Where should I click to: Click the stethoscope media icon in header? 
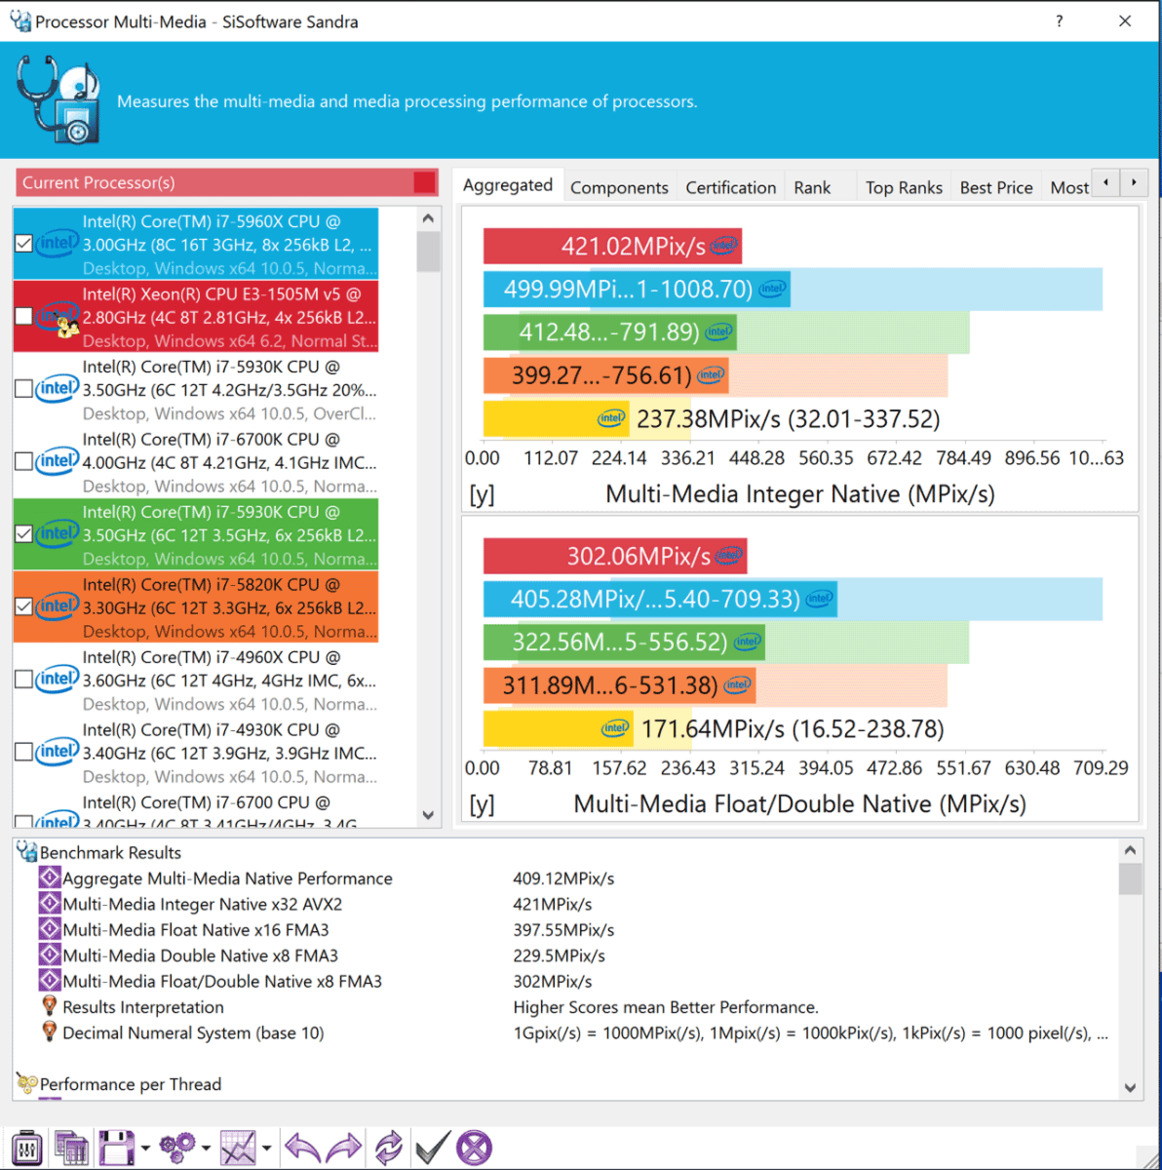(x=58, y=99)
